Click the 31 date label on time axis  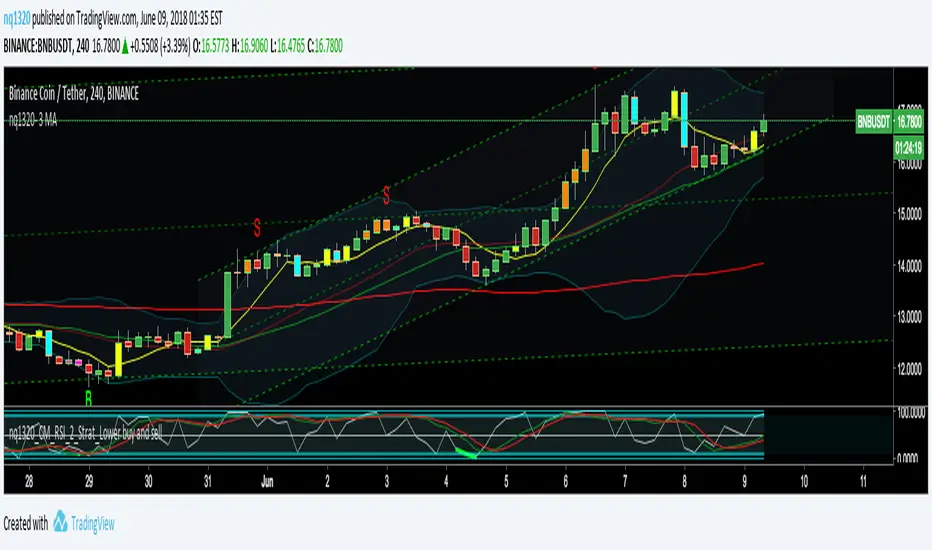[x=207, y=482]
